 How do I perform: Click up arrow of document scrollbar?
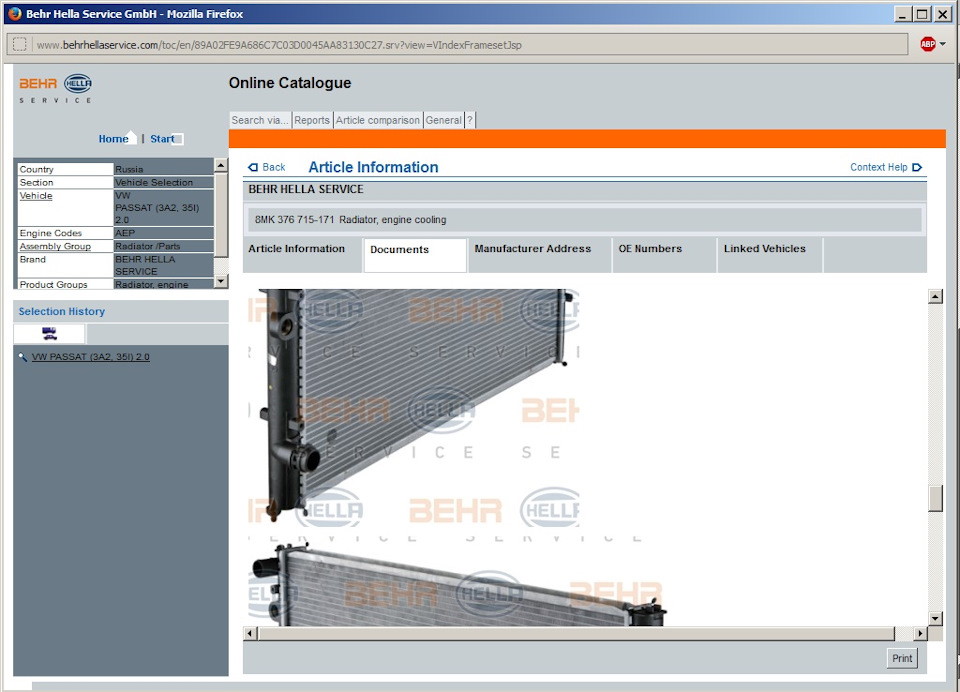click(935, 296)
